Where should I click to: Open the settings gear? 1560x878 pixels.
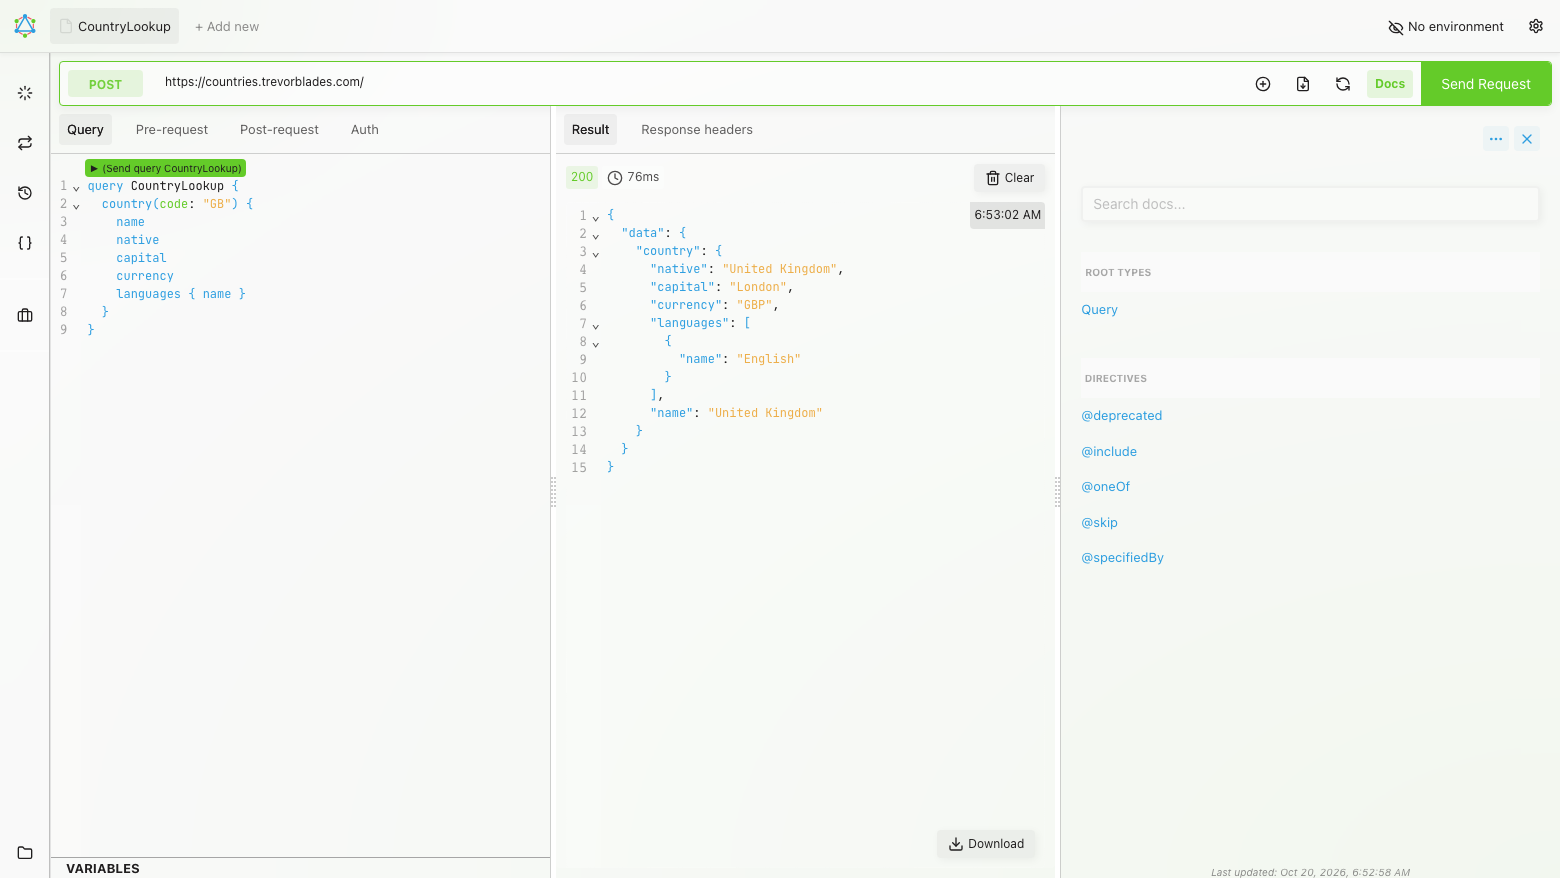coord(1536,26)
